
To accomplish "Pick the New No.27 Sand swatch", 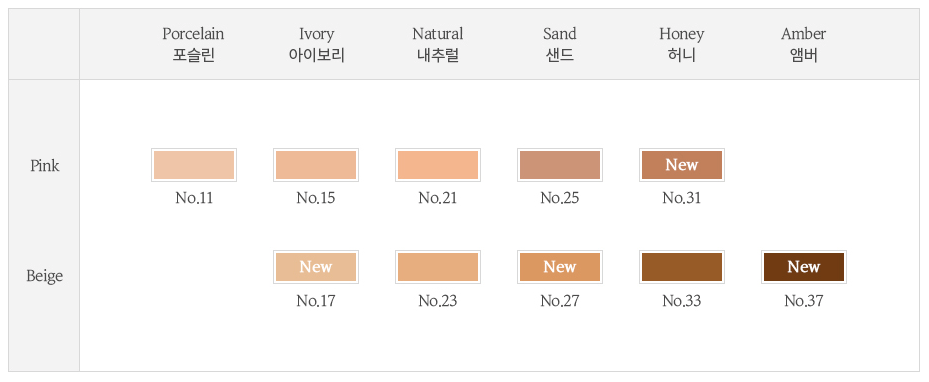I will tap(560, 267).
